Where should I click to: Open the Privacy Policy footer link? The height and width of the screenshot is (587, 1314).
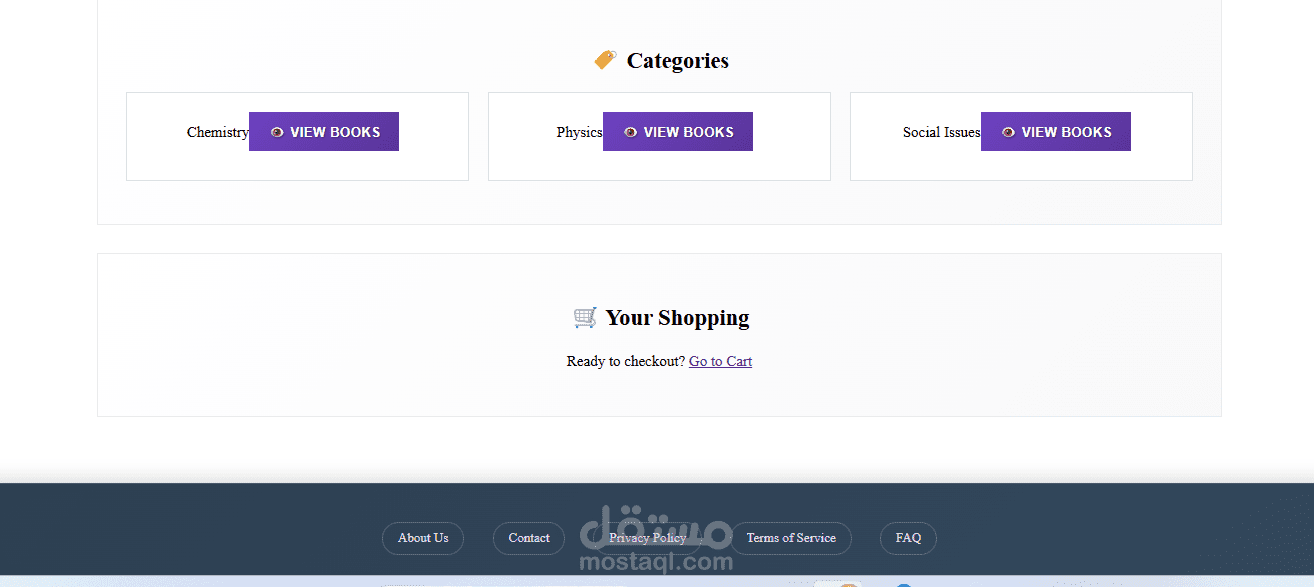pos(647,538)
